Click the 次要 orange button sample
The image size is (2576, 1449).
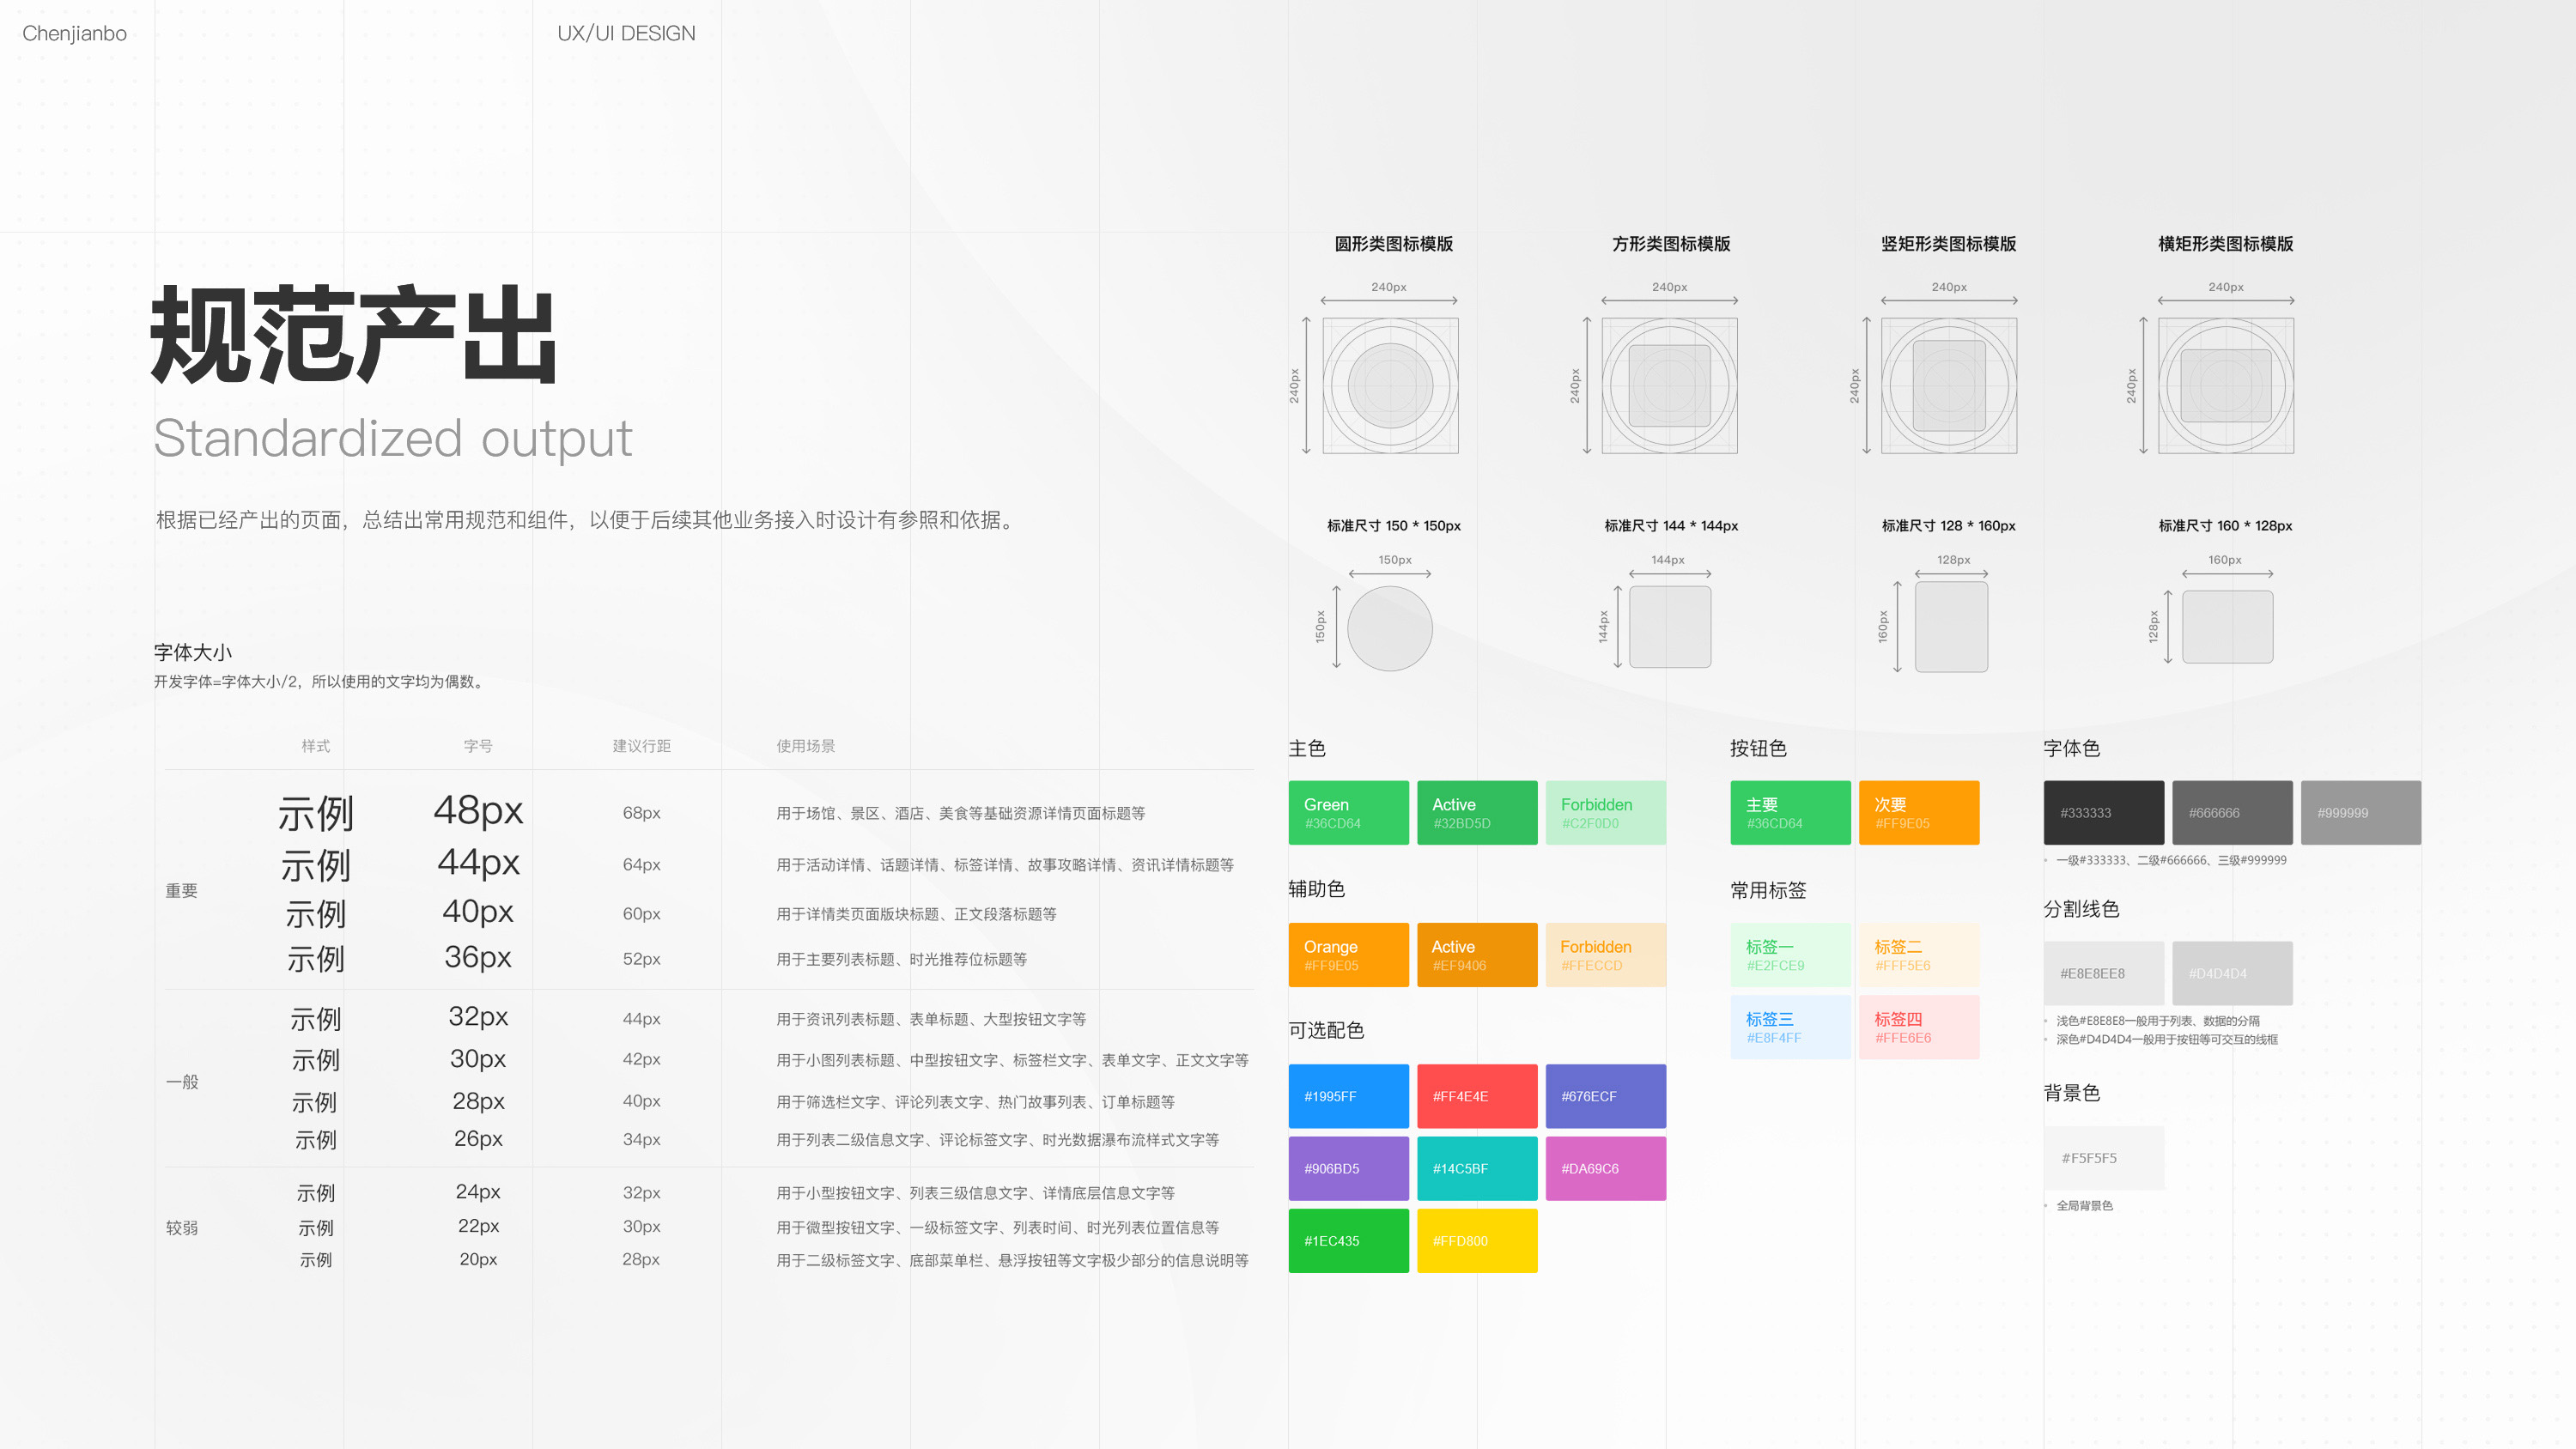point(1918,813)
